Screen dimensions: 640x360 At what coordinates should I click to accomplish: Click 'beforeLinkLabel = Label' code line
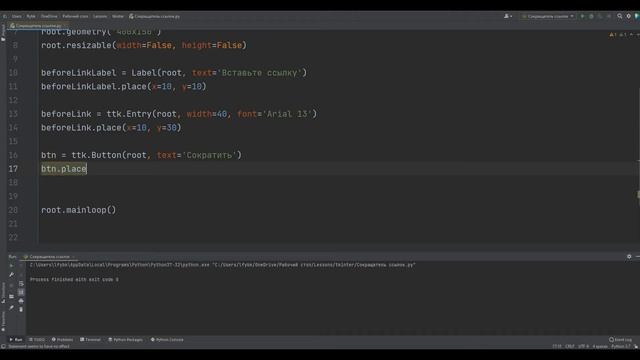pyautogui.click(x=174, y=73)
